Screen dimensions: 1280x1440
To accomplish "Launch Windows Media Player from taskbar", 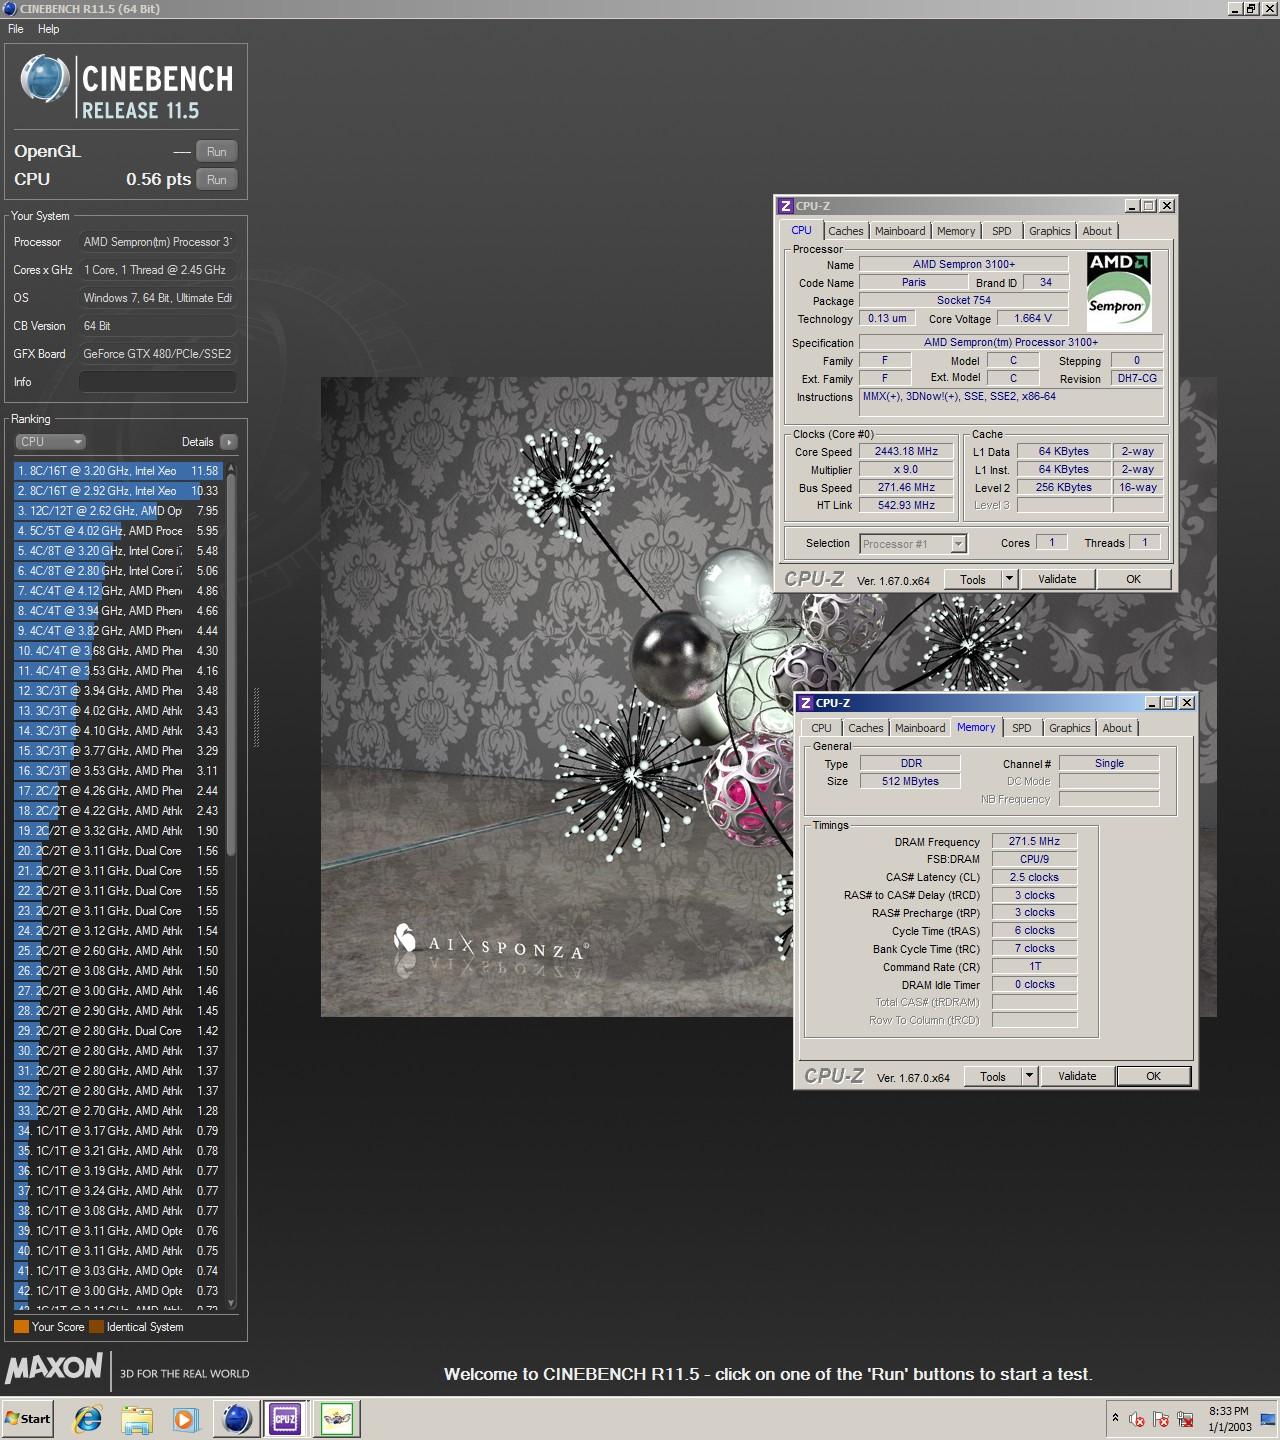I will point(185,1418).
